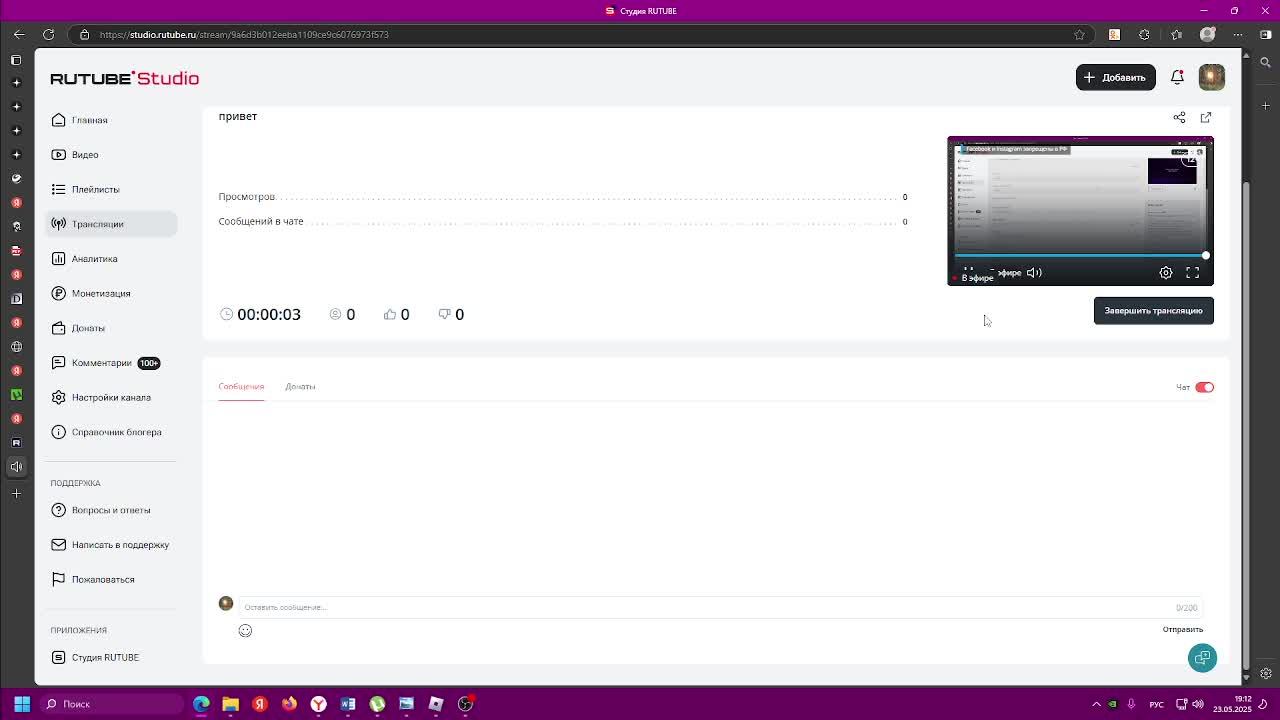Open stream player settings gear
The height and width of the screenshot is (720, 1280).
[x=1165, y=272]
